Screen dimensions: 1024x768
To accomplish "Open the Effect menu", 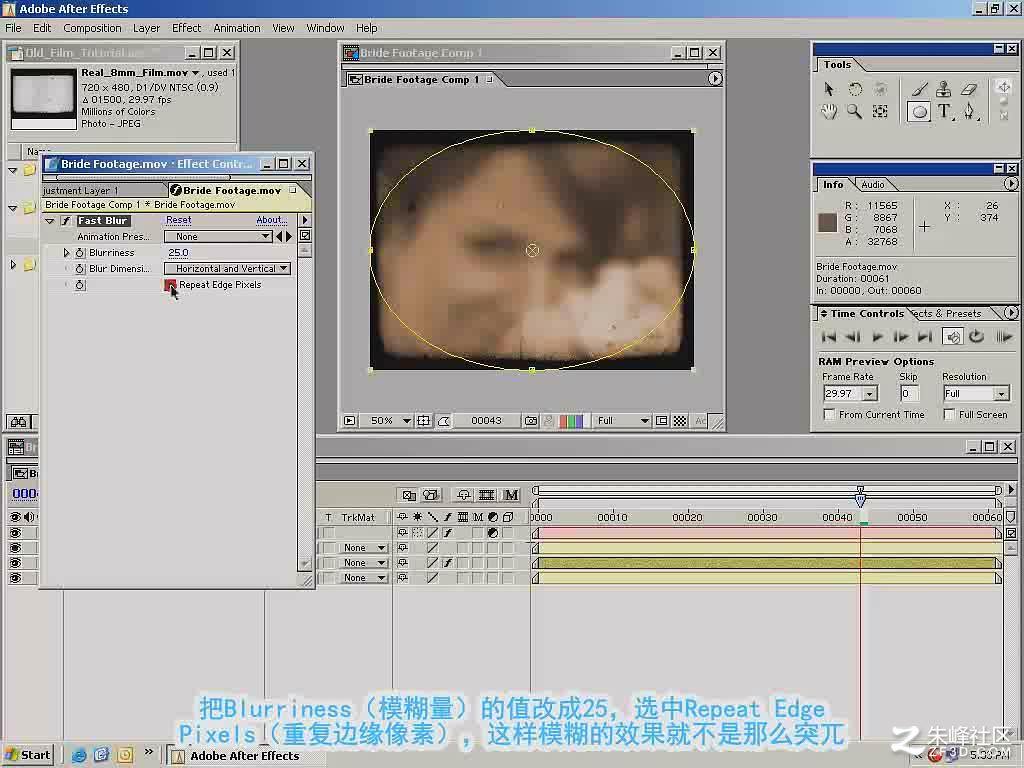I will tap(186, 28).
